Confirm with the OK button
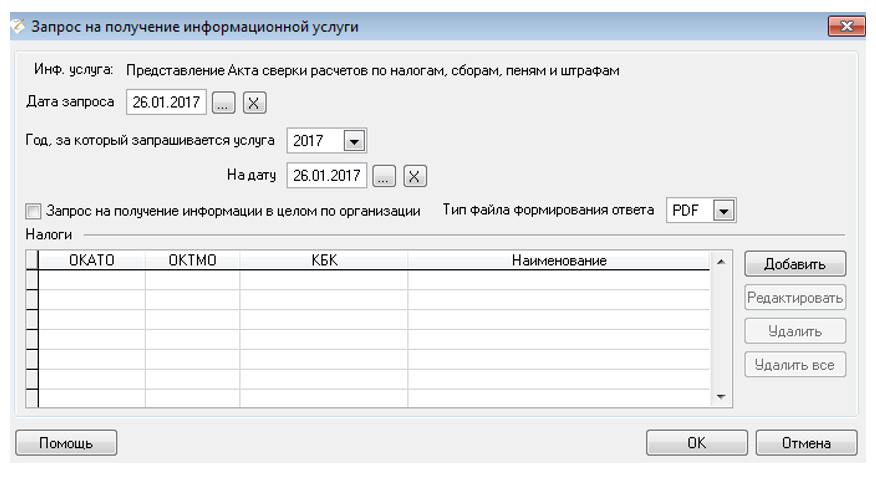 coord(696,443)
